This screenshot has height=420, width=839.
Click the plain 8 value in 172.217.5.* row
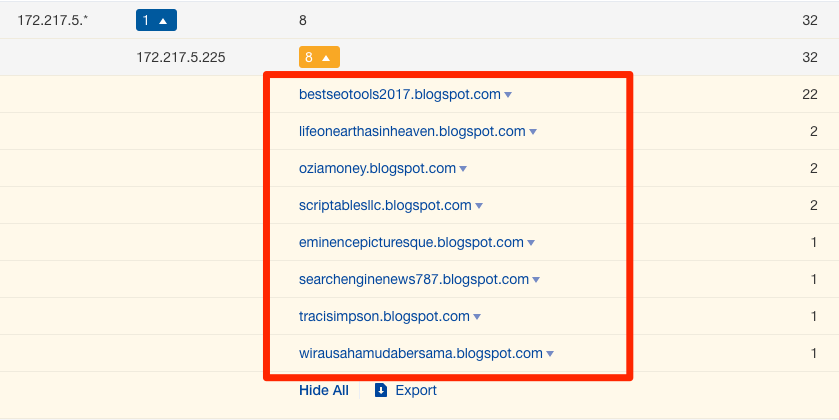(303, 20)
